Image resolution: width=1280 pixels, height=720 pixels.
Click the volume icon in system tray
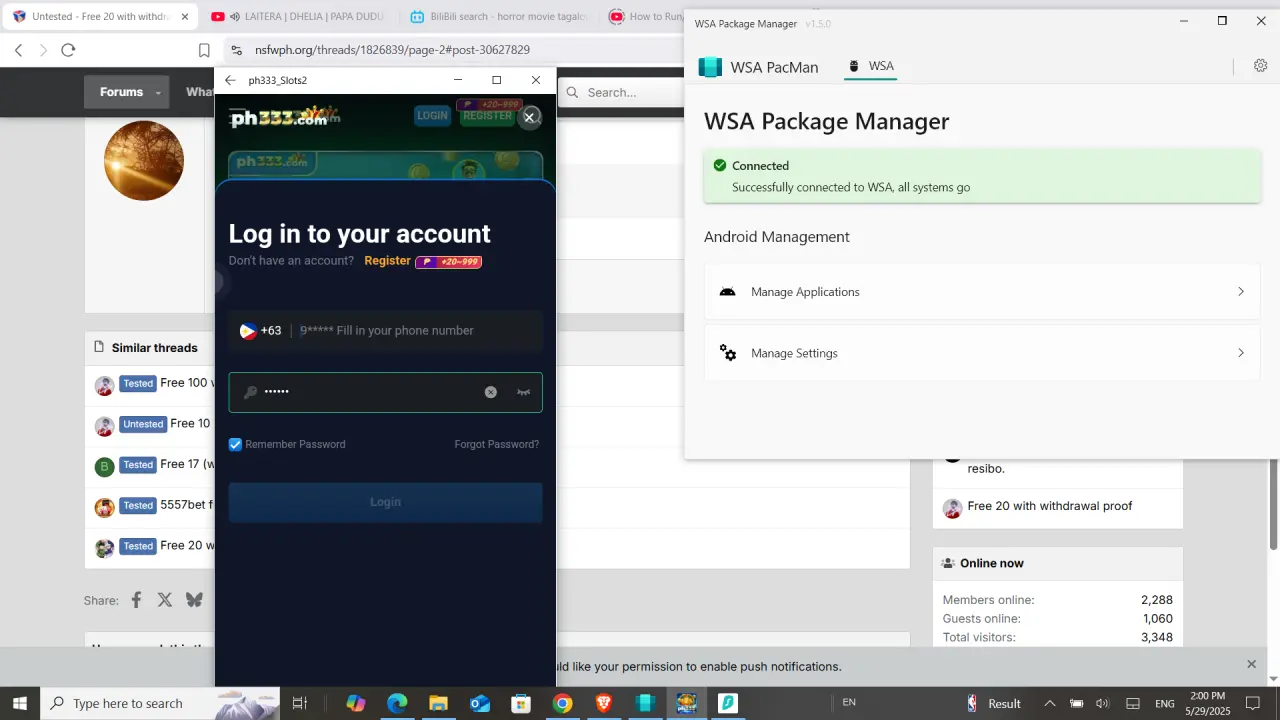pos(1103,703)
